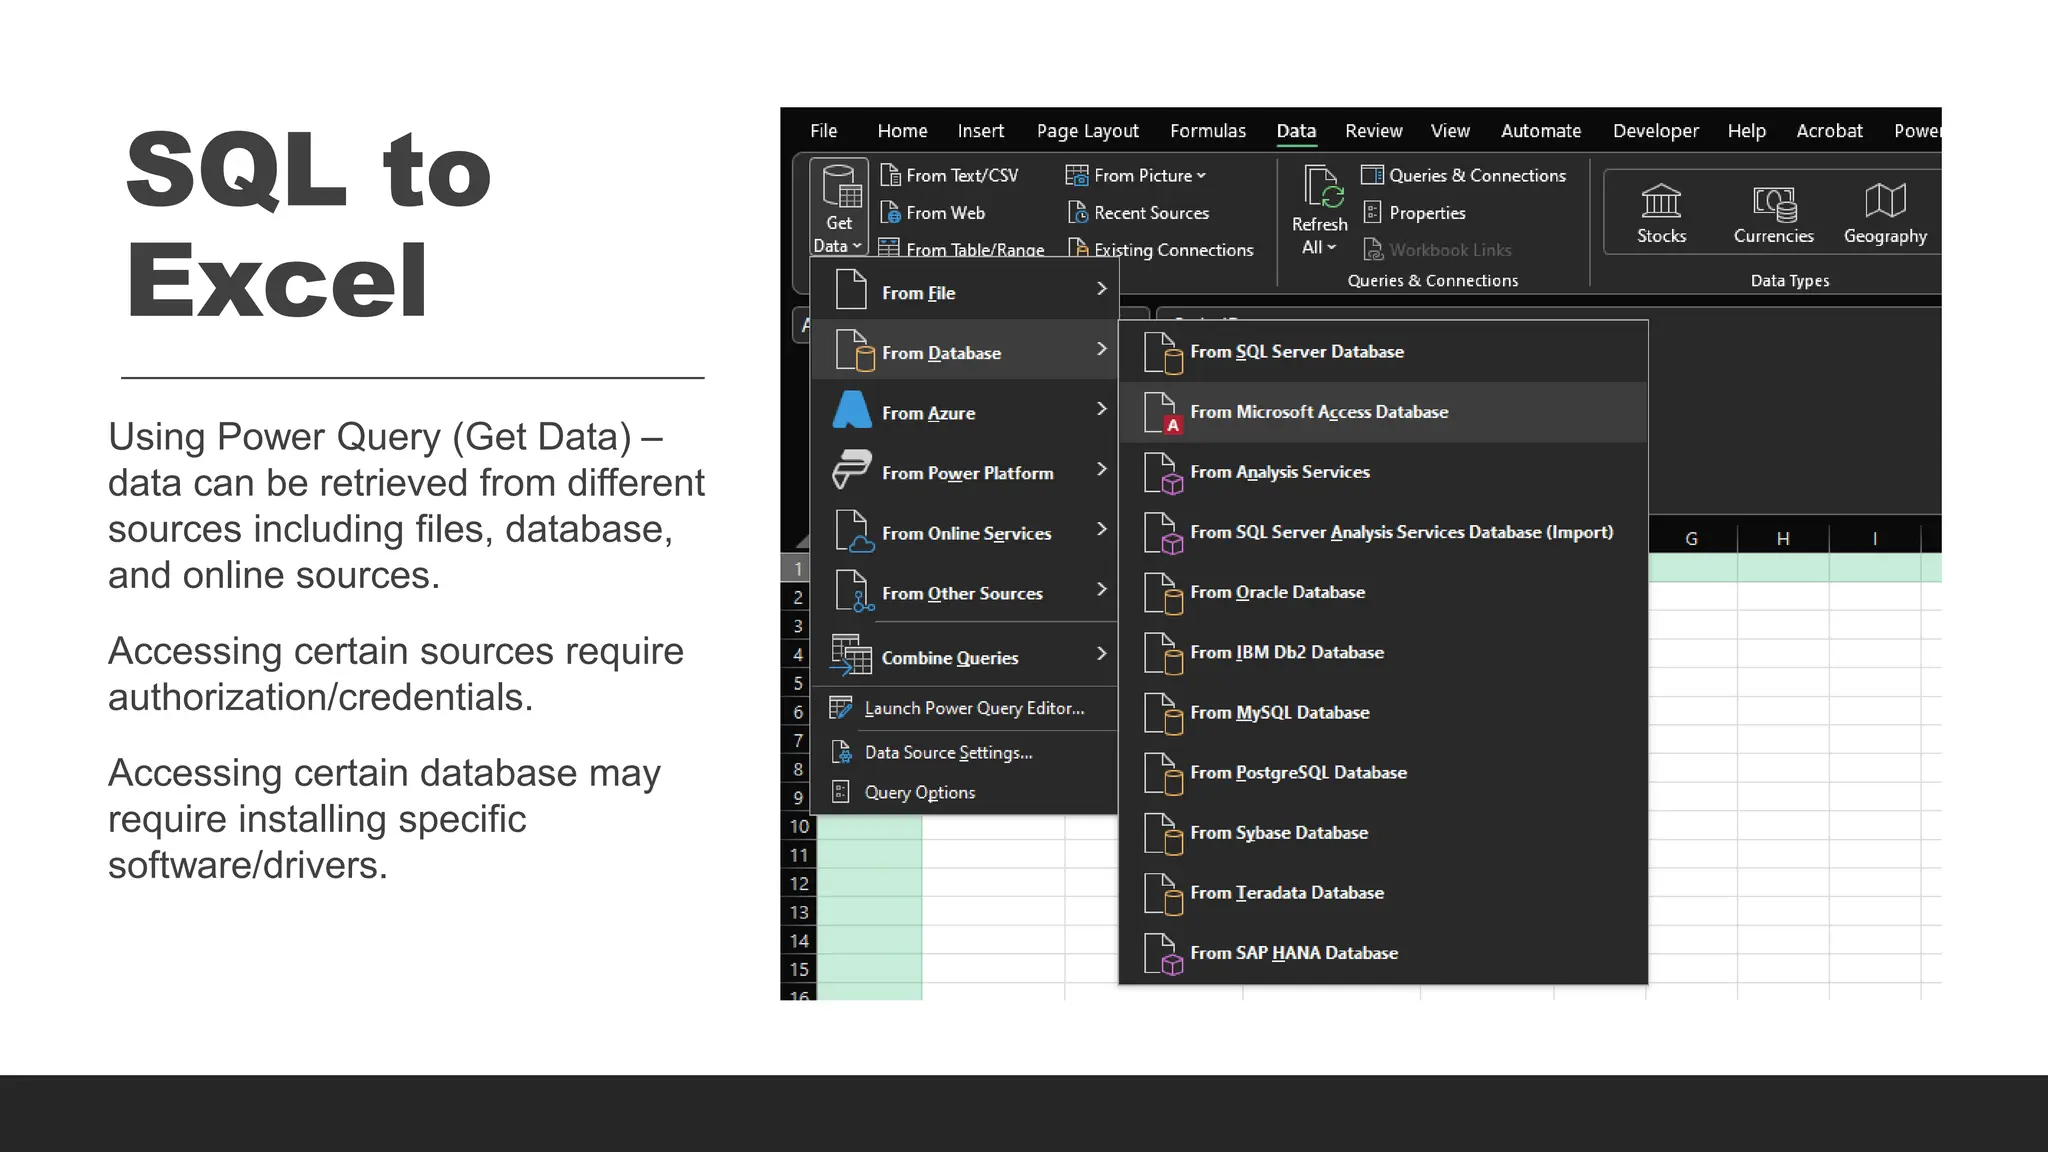Choose From Microsoft Access Database

[1383, 412]
